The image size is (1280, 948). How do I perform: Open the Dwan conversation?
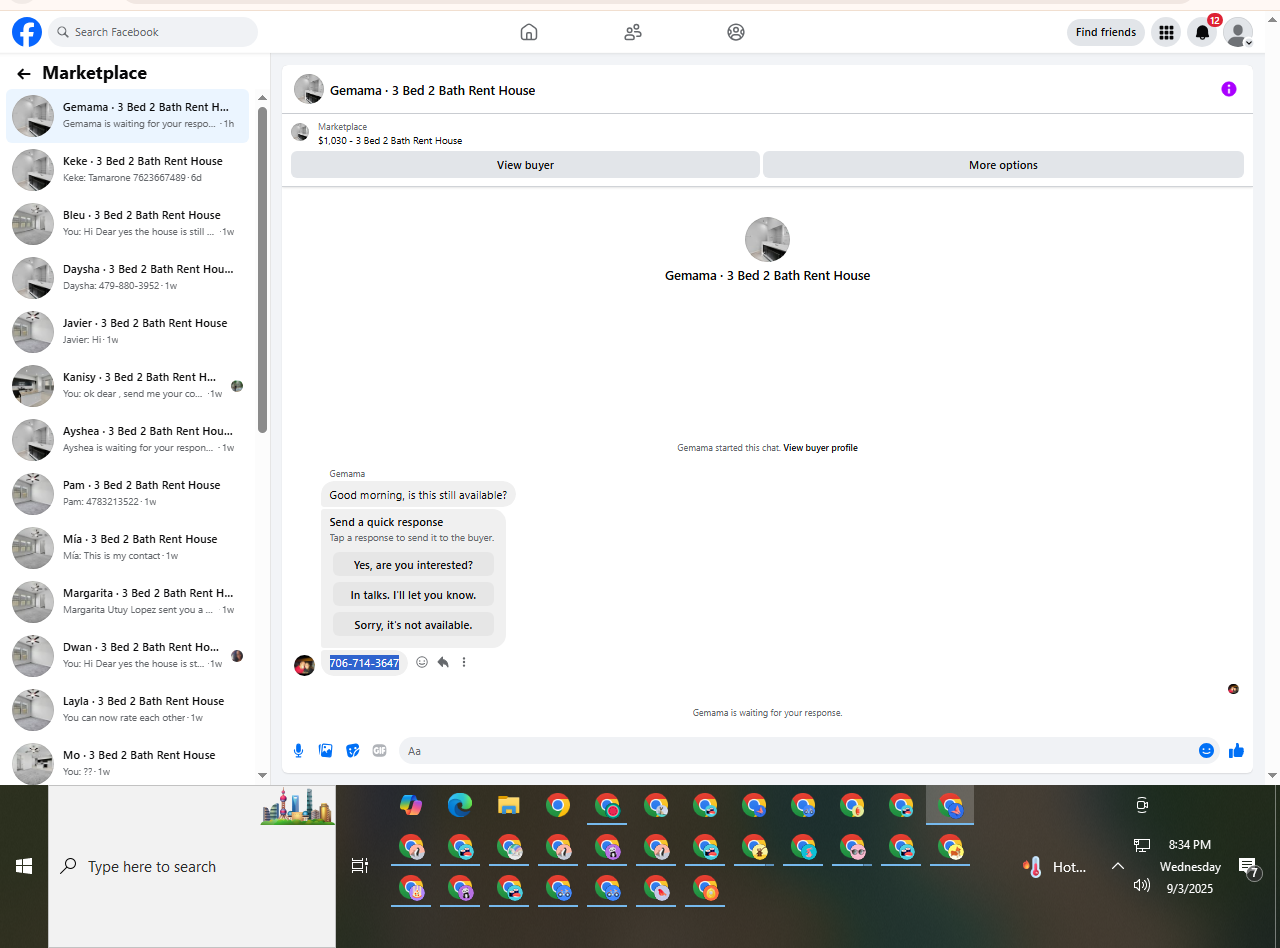[128, 656]
